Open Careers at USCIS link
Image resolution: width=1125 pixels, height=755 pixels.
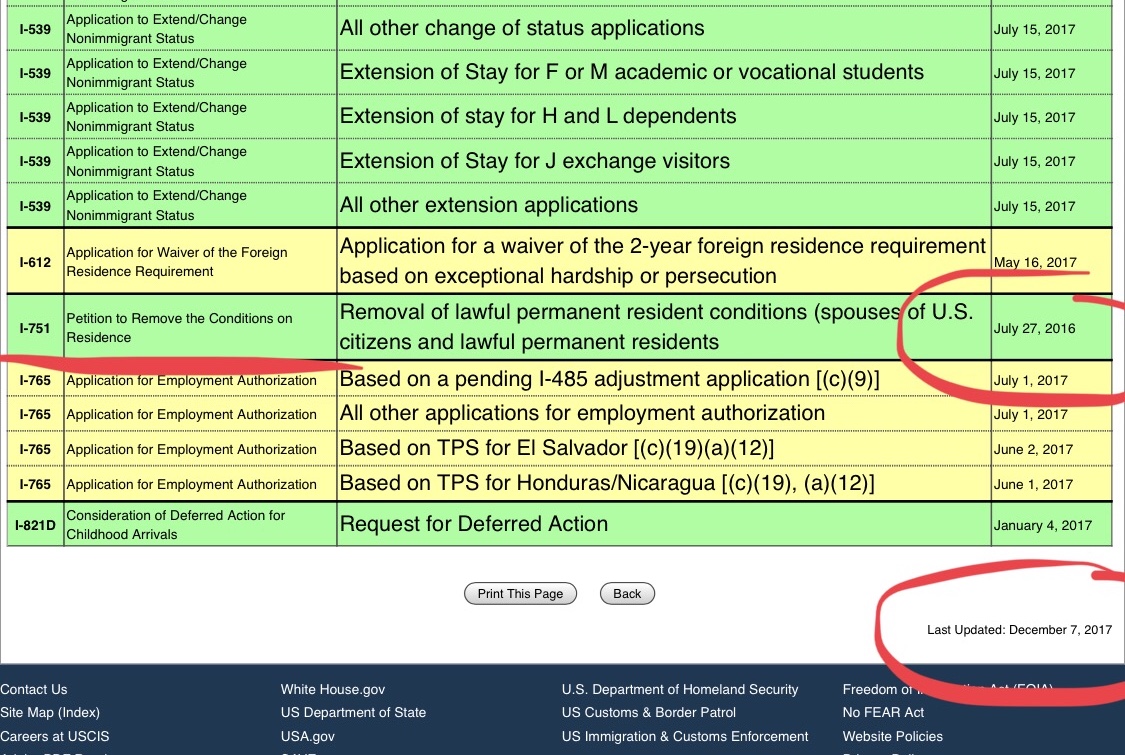[55, 736]
